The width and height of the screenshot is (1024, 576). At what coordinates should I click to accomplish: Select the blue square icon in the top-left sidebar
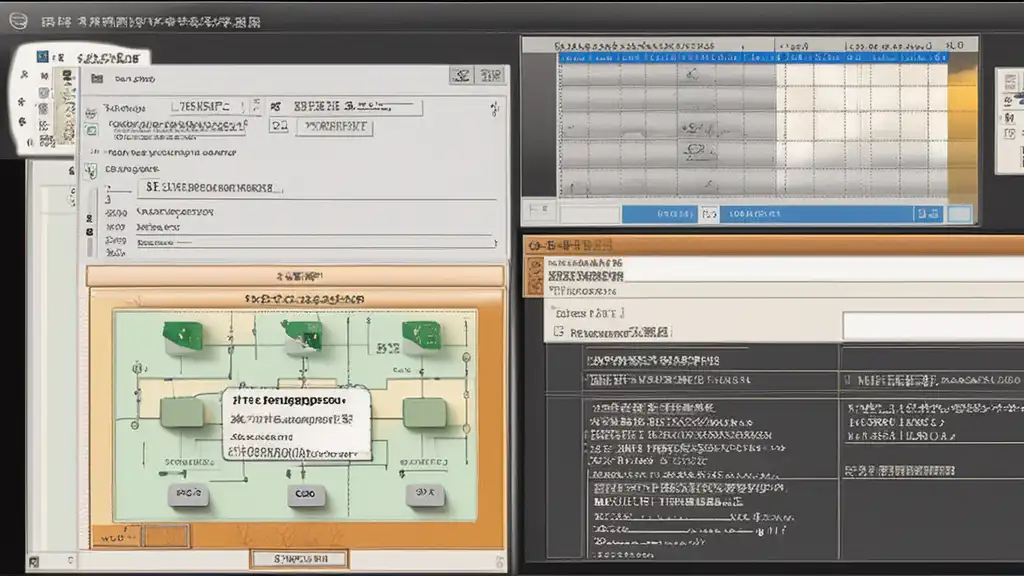tap(42, 58)
